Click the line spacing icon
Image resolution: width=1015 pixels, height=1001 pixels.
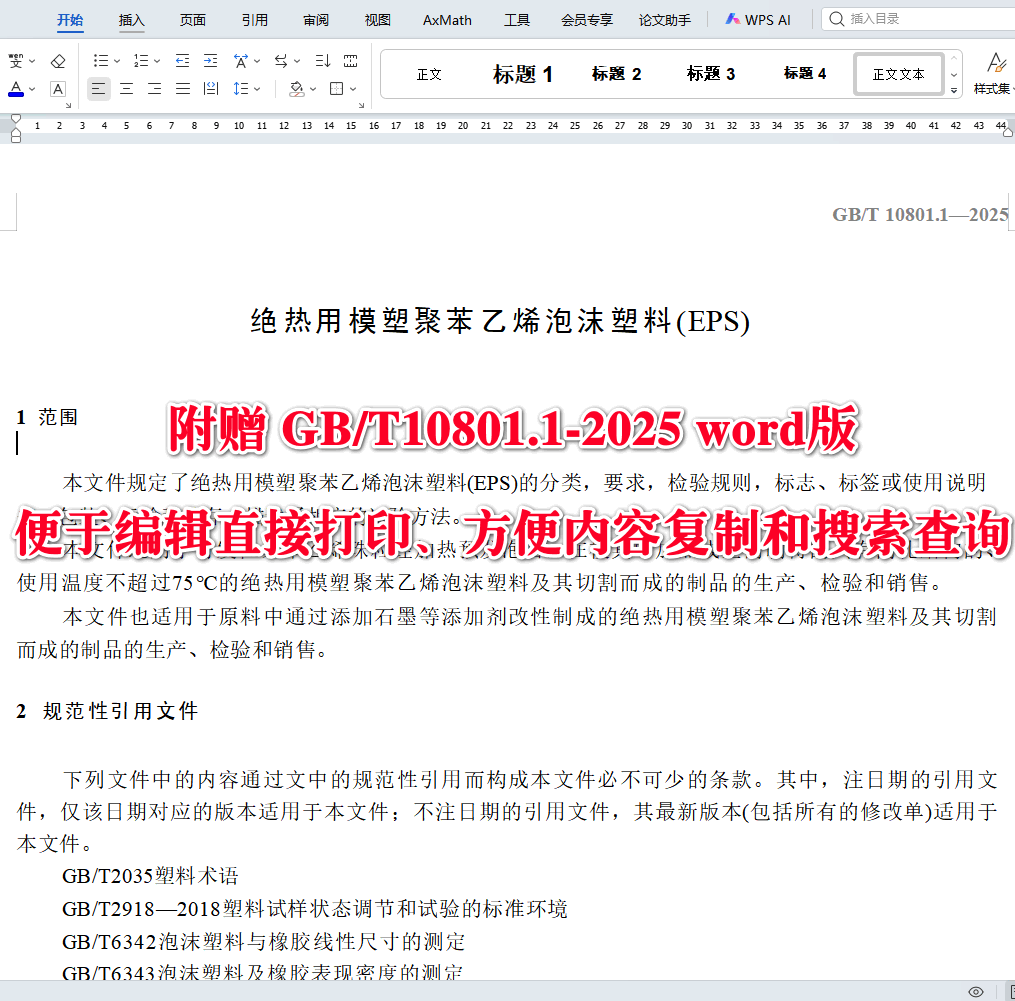[241, 89]
